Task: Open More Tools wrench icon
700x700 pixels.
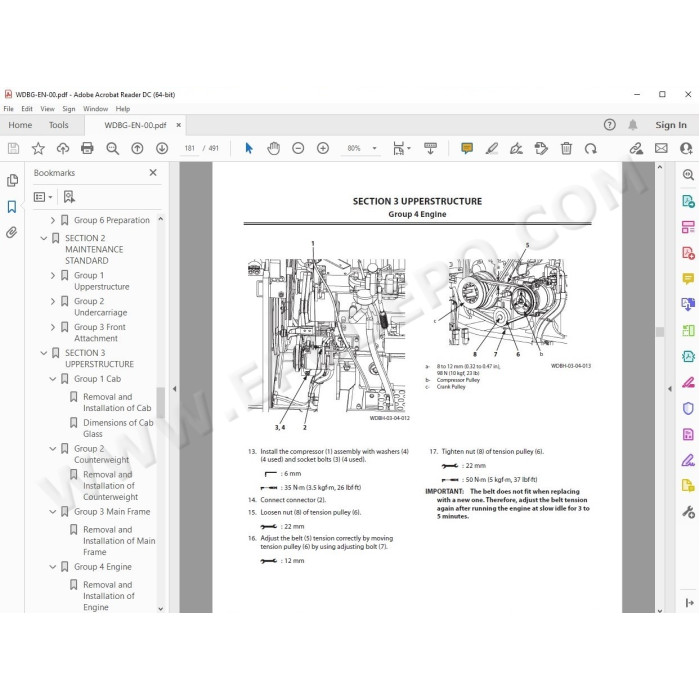Action: coord(688,512)
